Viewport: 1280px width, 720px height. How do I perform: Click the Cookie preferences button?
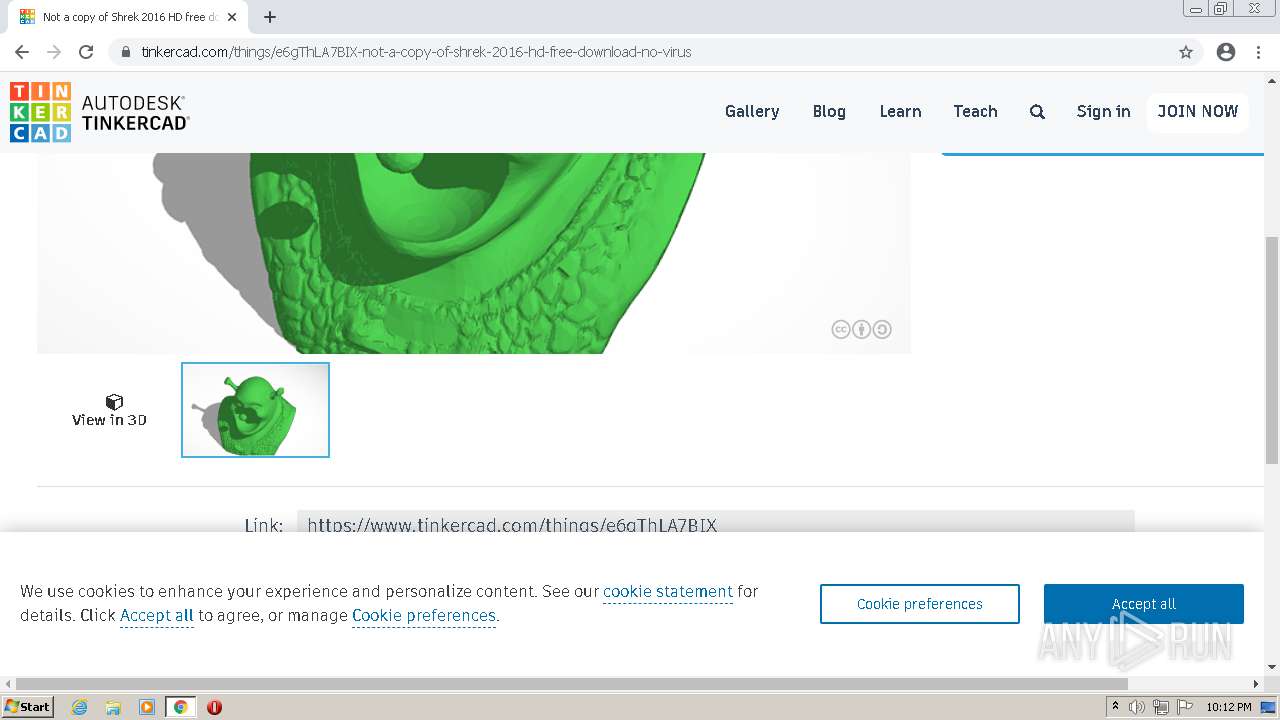pos(920,604)
